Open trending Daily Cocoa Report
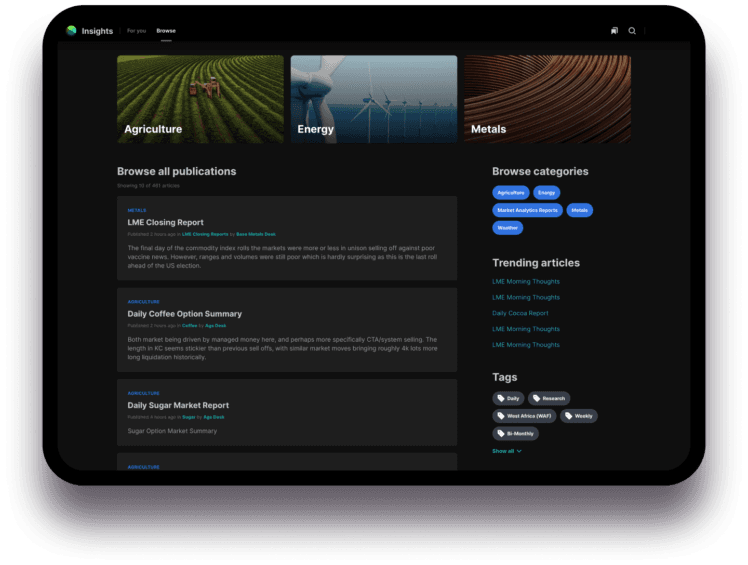748x565 pixels. tap(520, 313)
